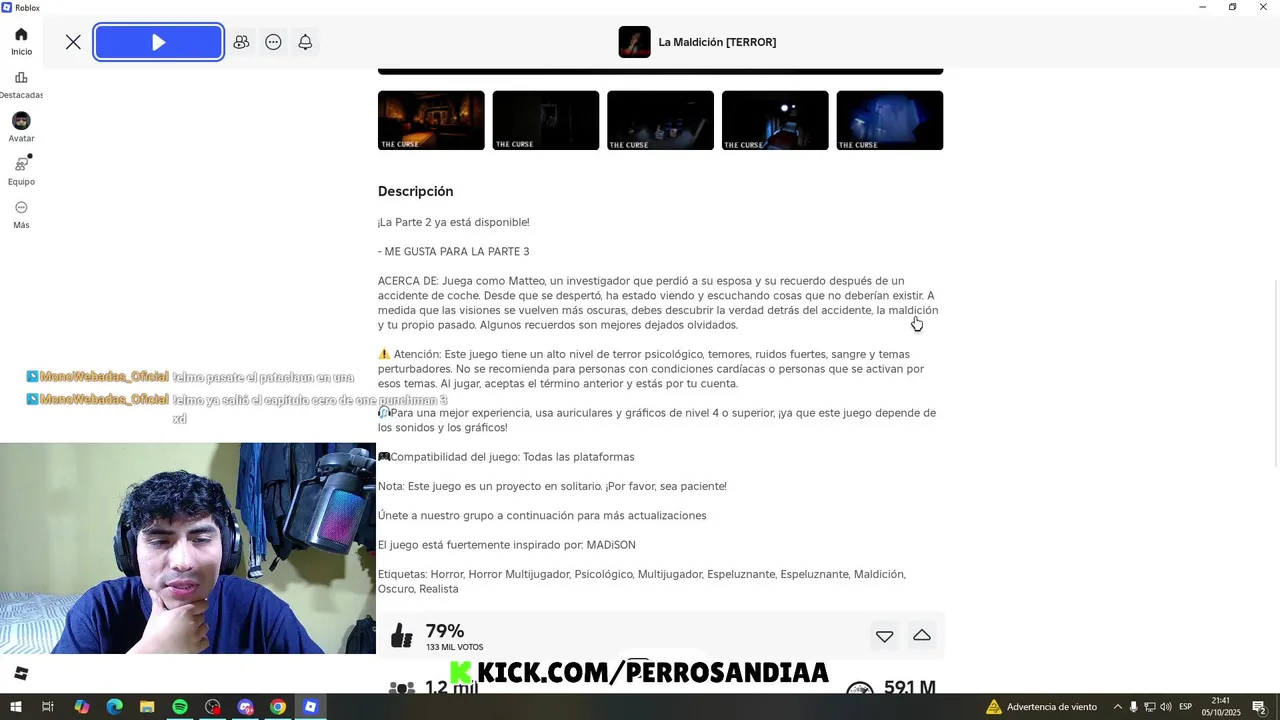Expand the system tray hidden icons chevron
The width and height of the screenshot is (1280, 720).
point(1118,707)
